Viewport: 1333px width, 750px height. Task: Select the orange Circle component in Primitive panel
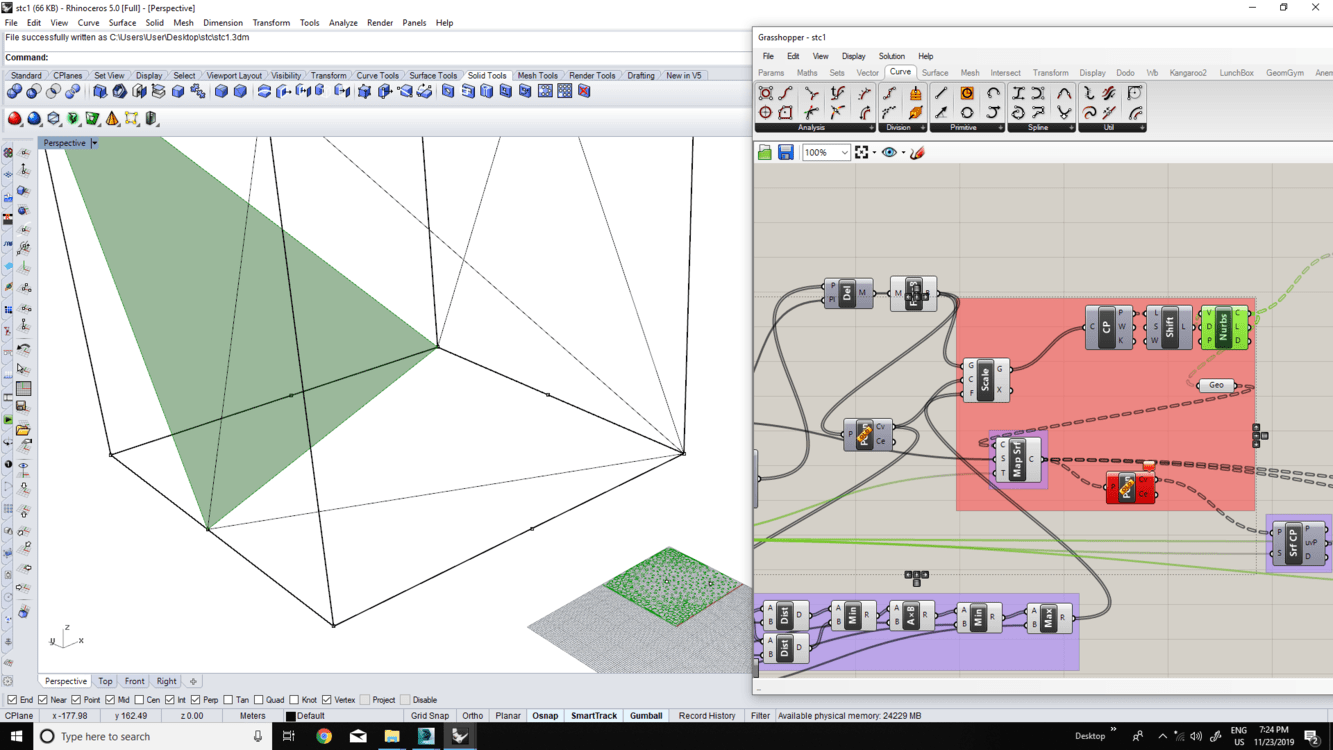click(967, 93)
